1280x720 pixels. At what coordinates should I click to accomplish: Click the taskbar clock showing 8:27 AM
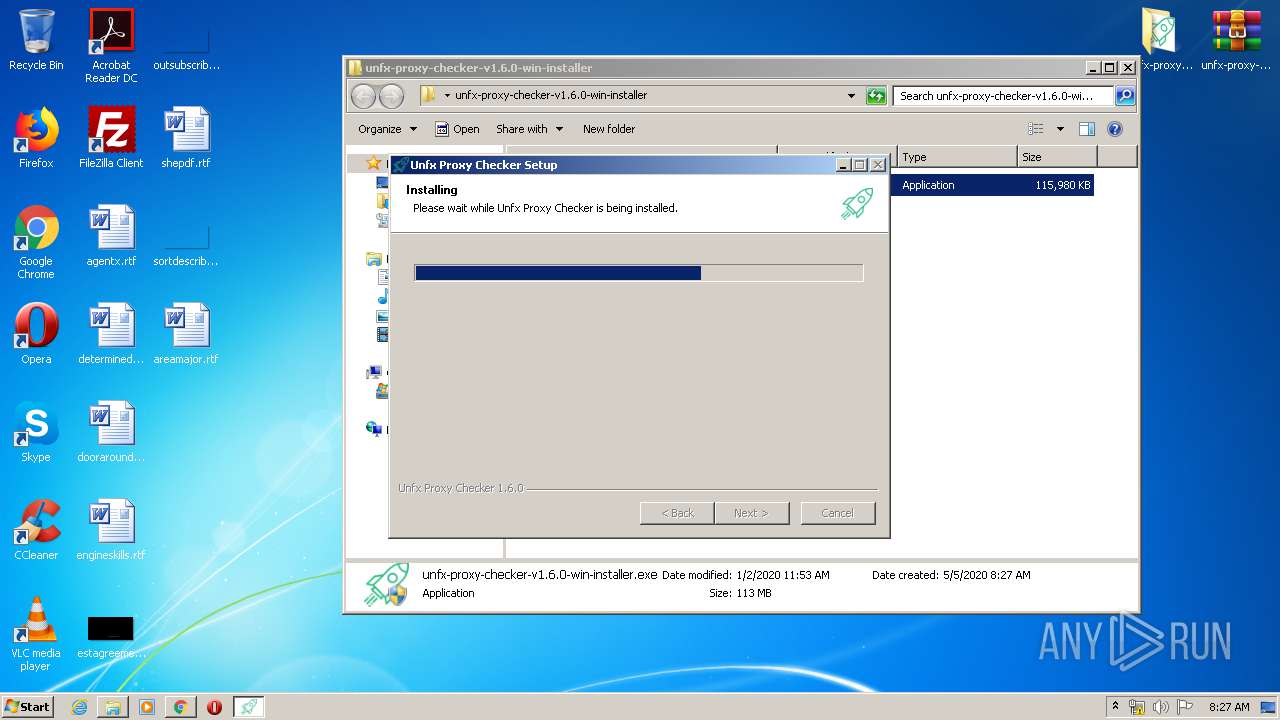pyautogui.click(x=1229, y=707)
